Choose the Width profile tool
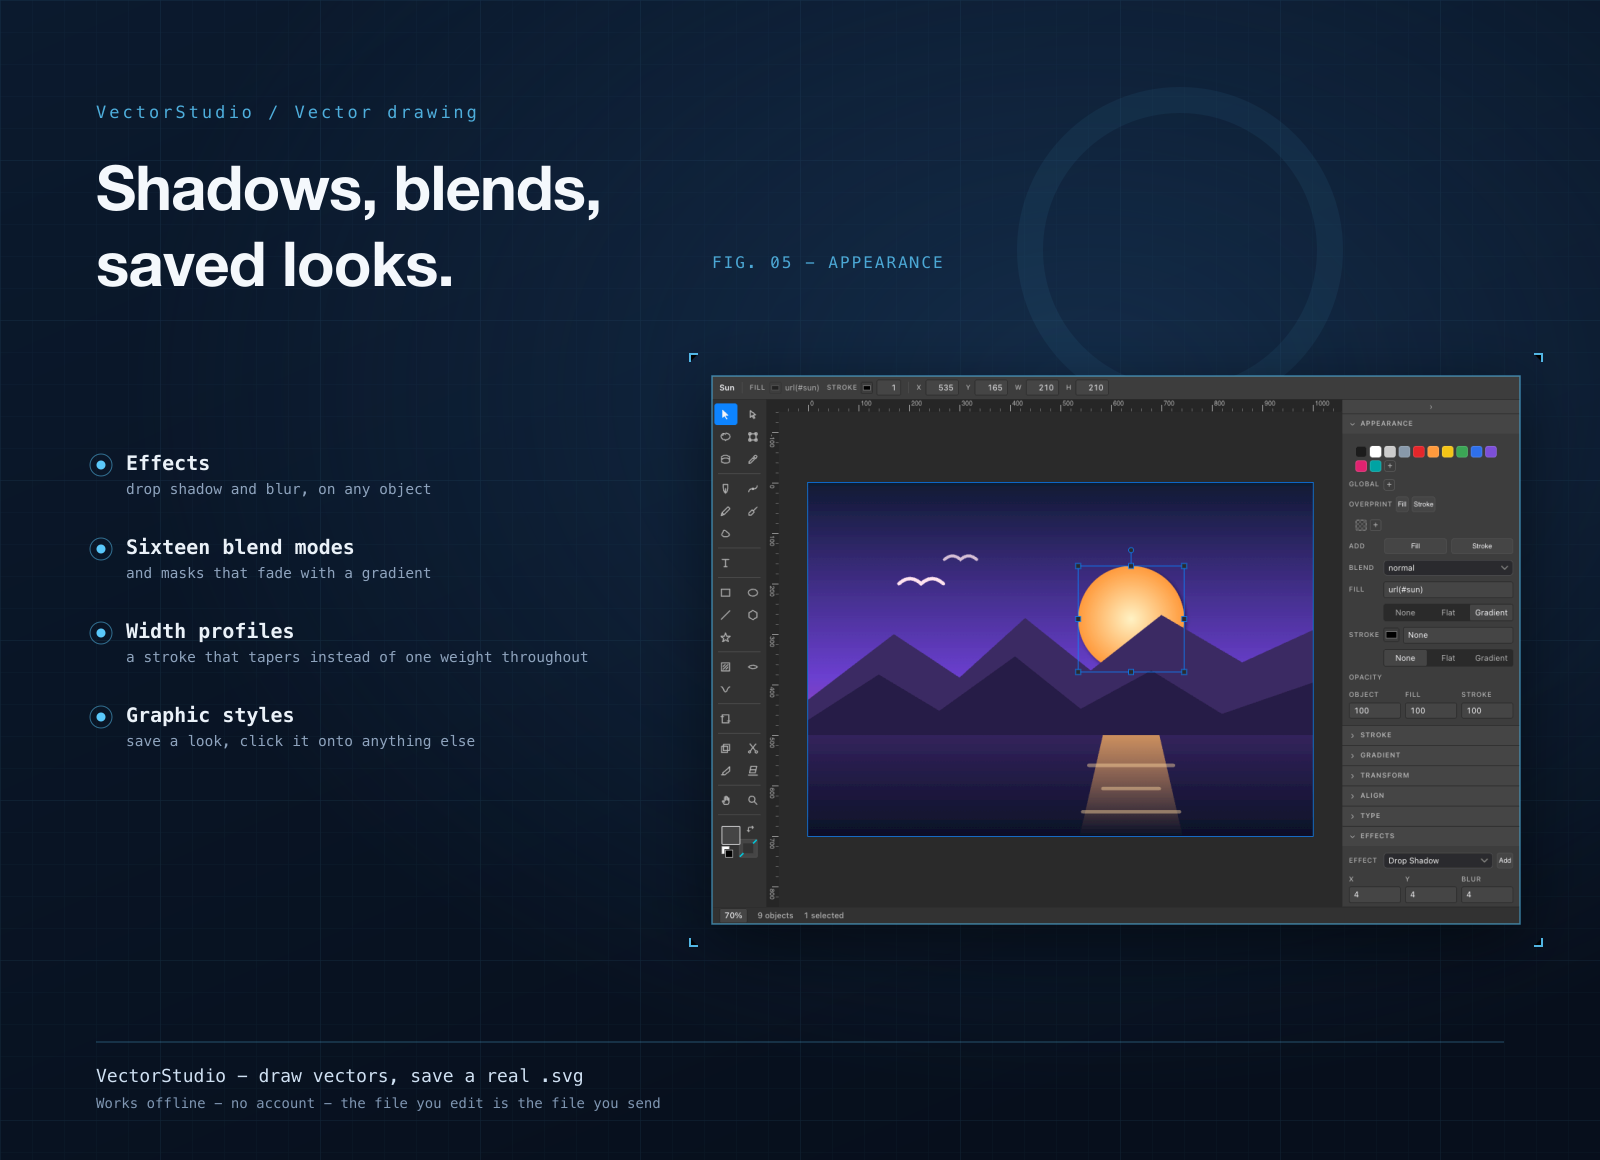1600x1160 pixels. click(x=753, y=666)
